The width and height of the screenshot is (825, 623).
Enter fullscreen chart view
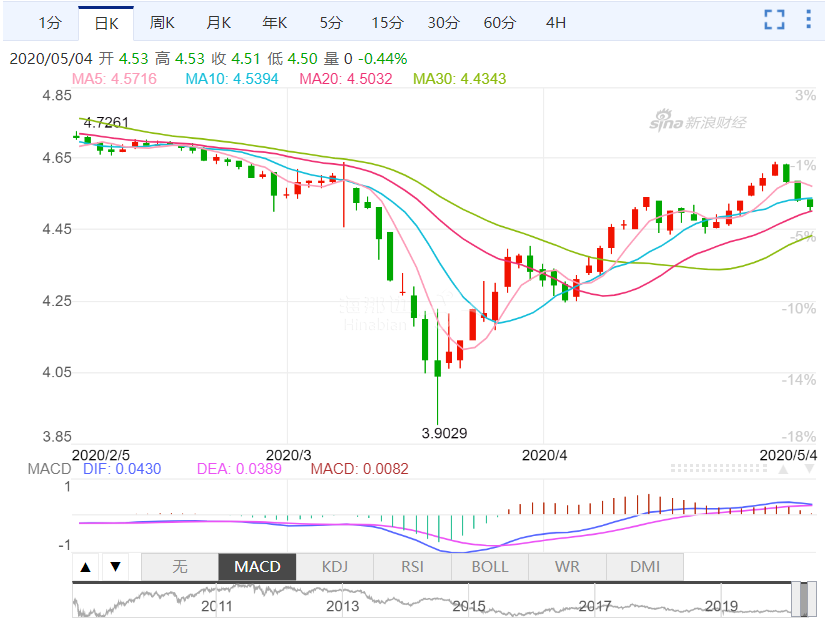(774, 20)
